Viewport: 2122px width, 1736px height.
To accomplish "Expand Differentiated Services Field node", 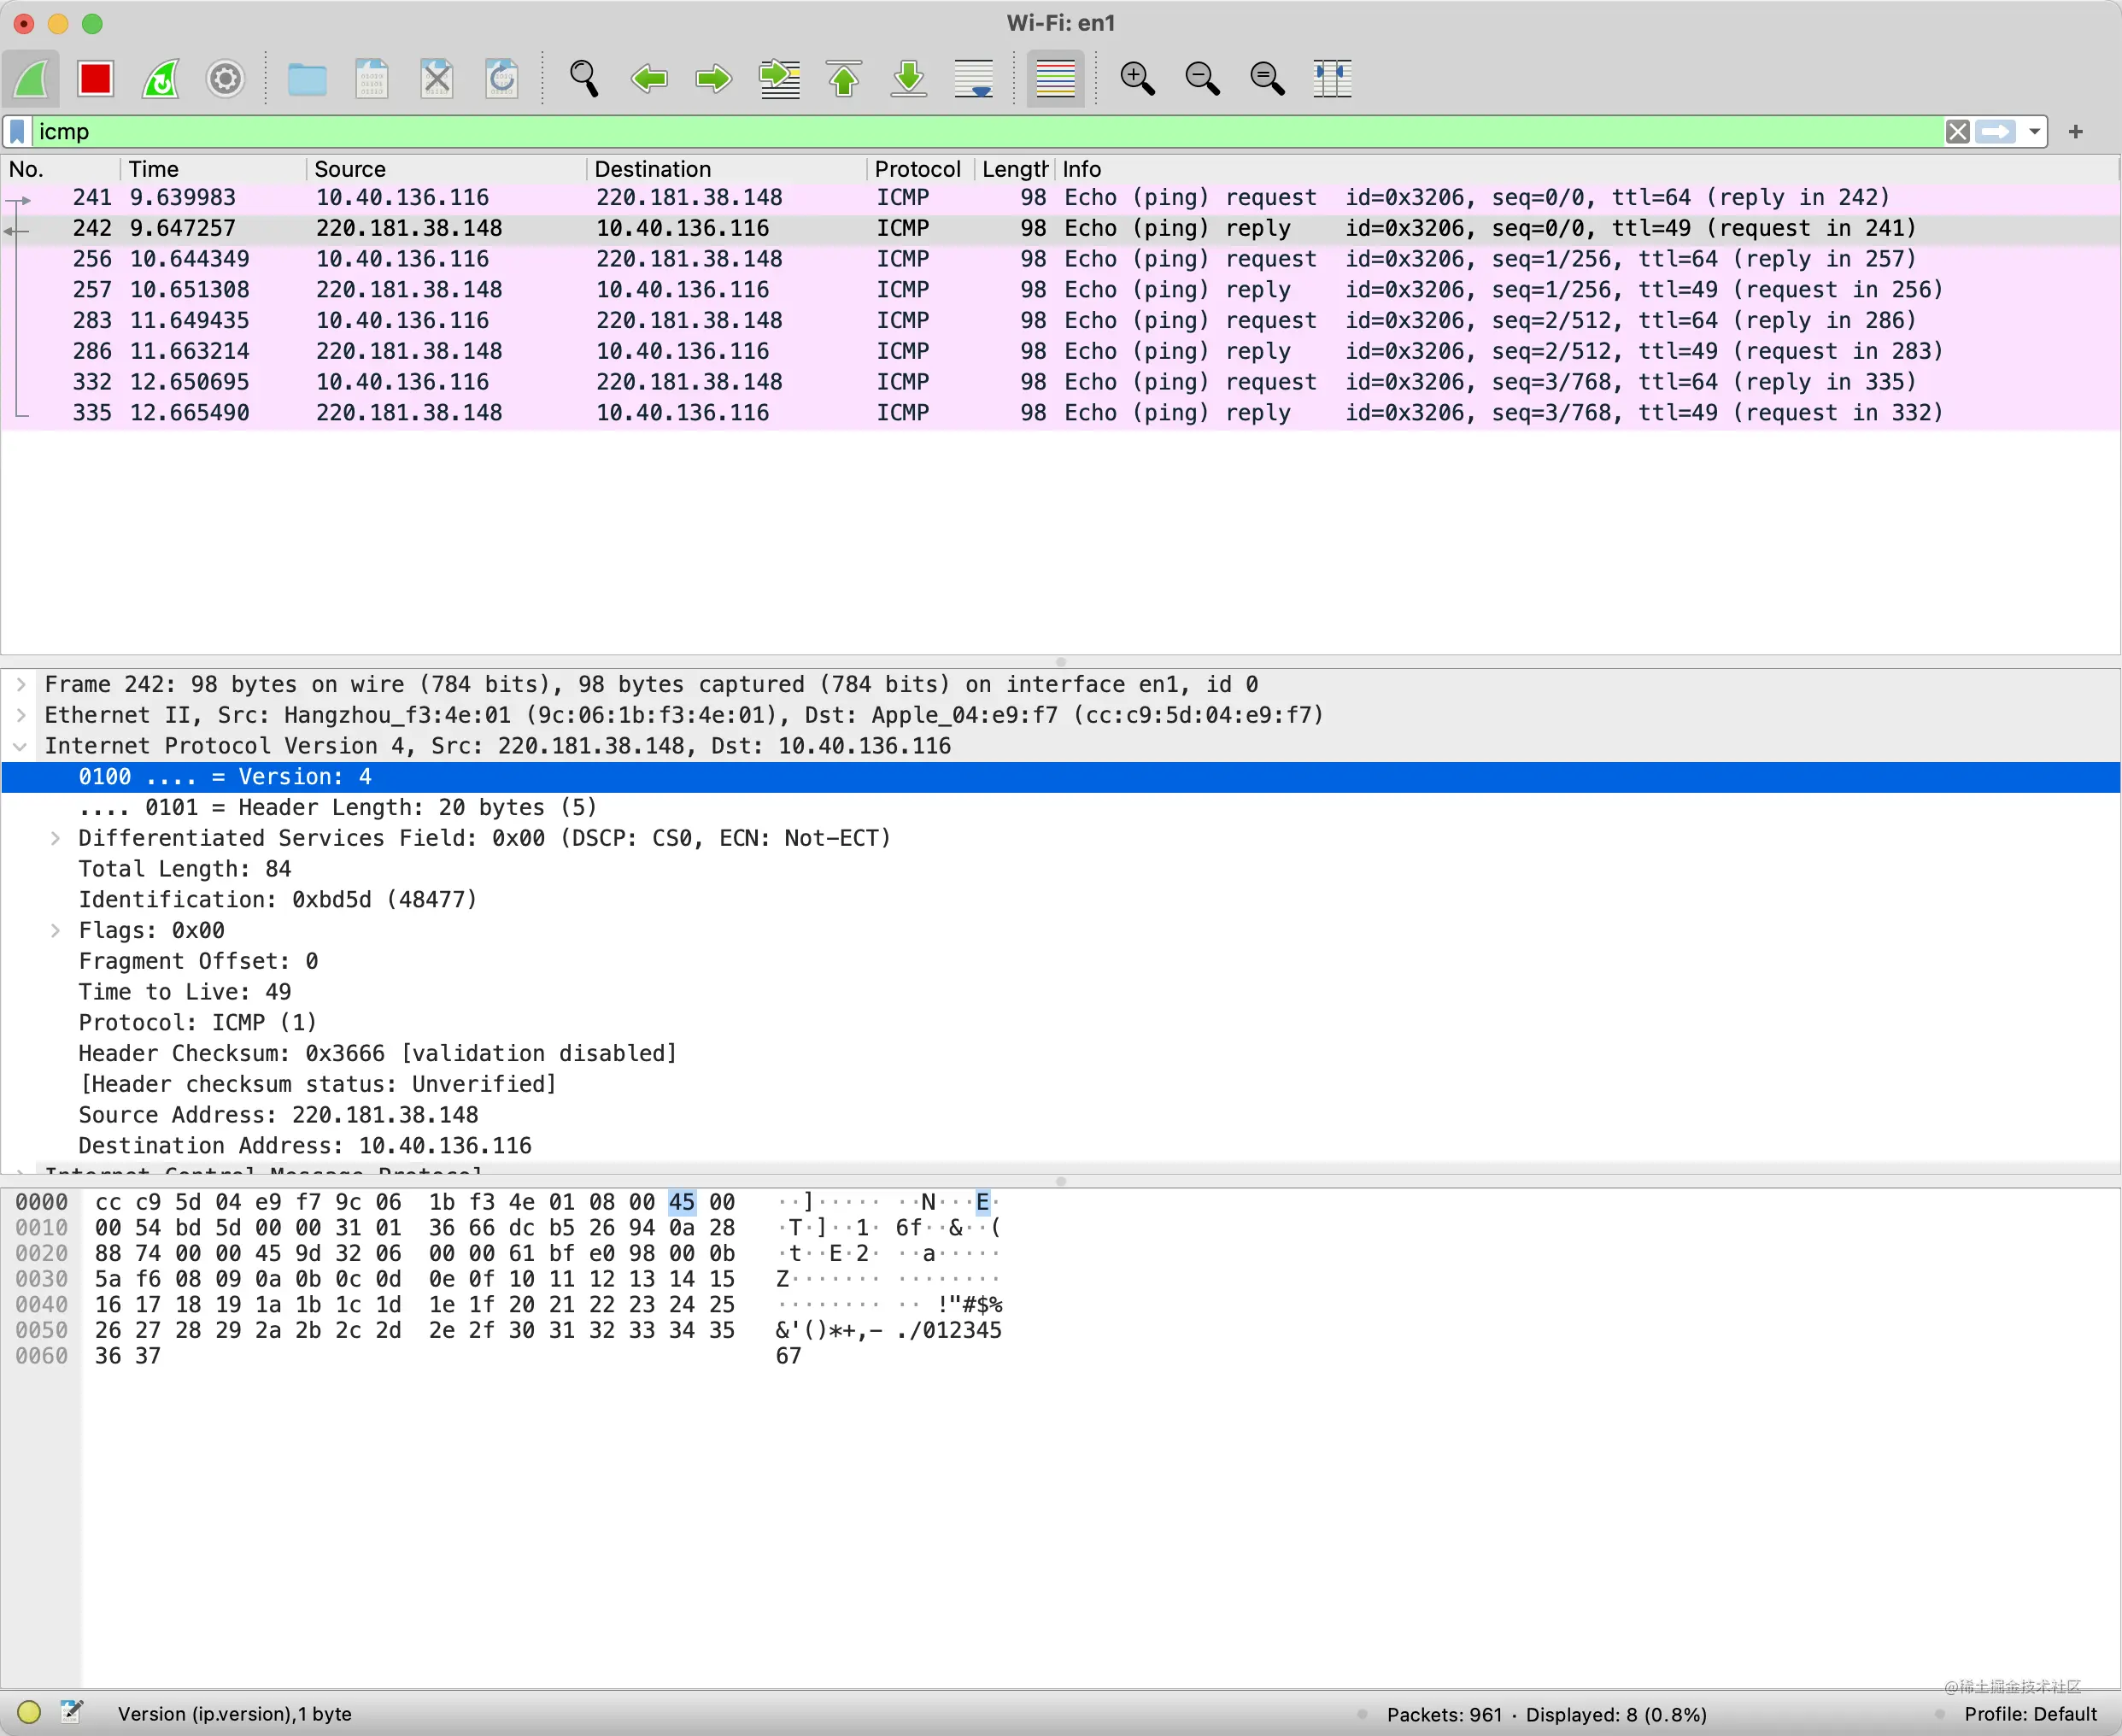I will [55, 839].
